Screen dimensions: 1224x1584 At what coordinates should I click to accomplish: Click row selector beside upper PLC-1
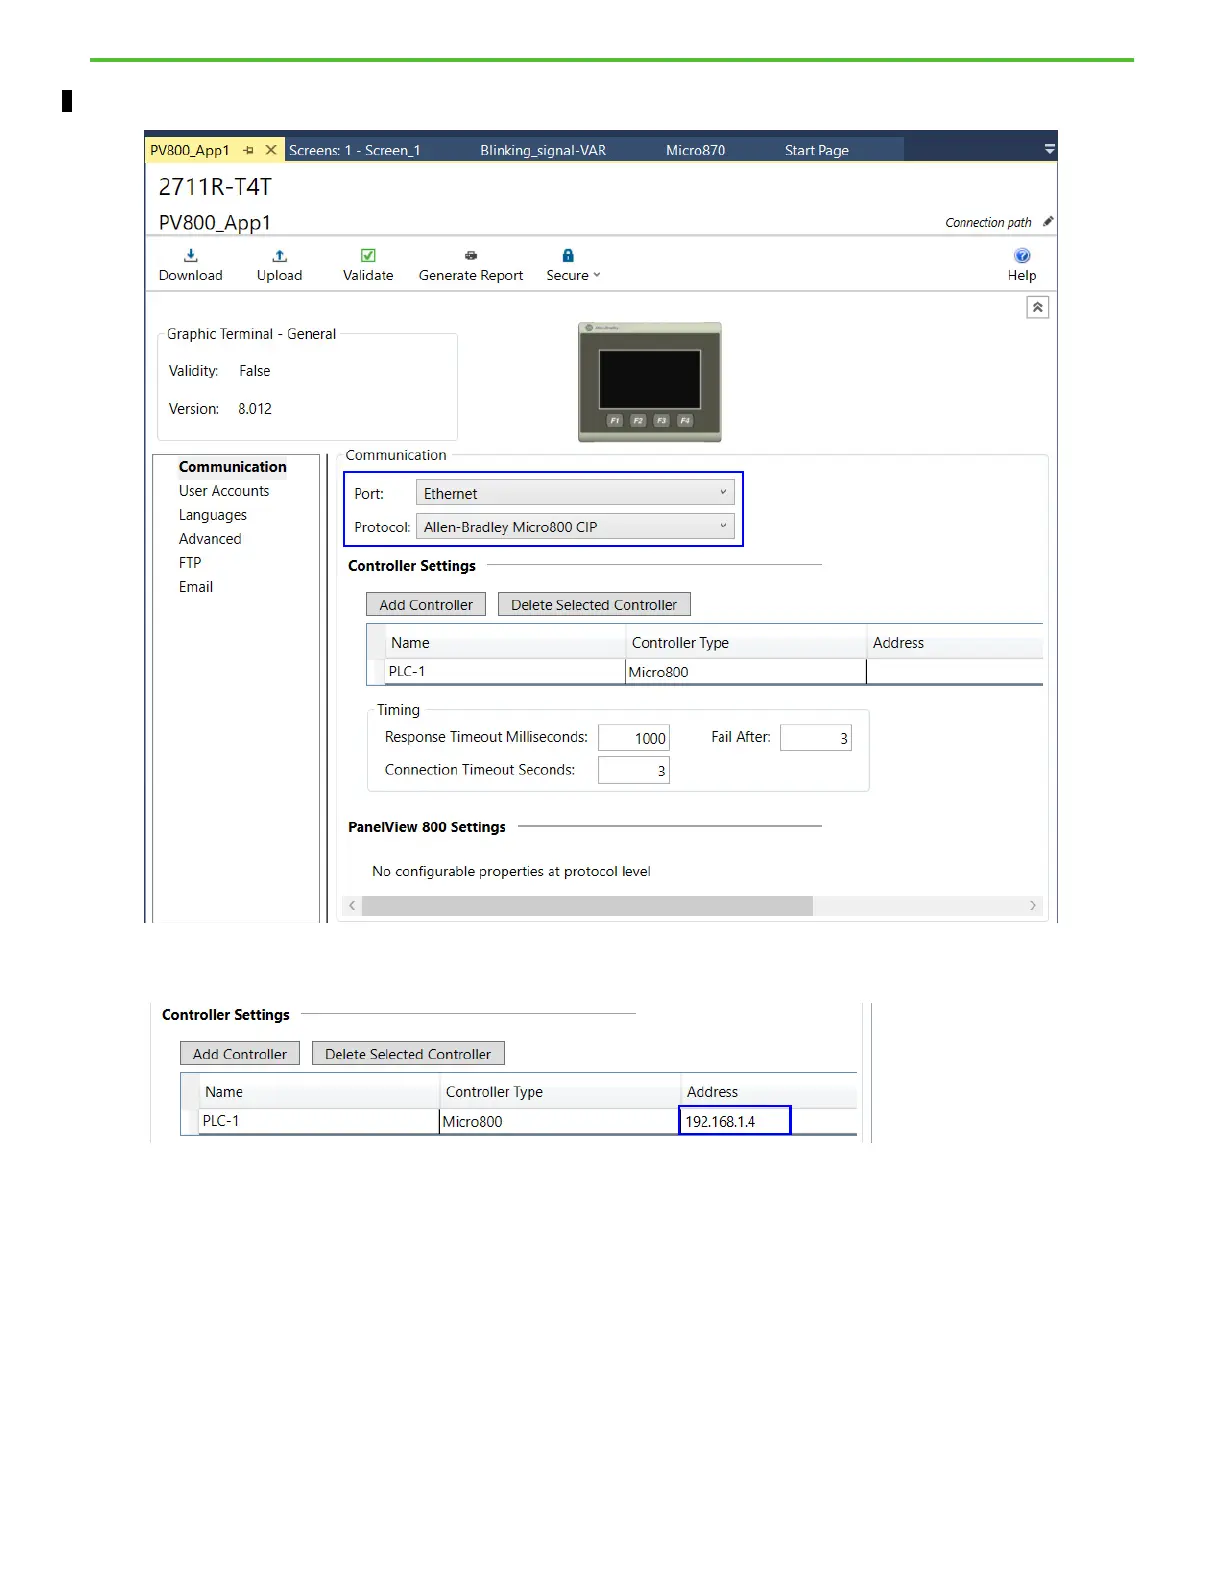coord(376,671)
